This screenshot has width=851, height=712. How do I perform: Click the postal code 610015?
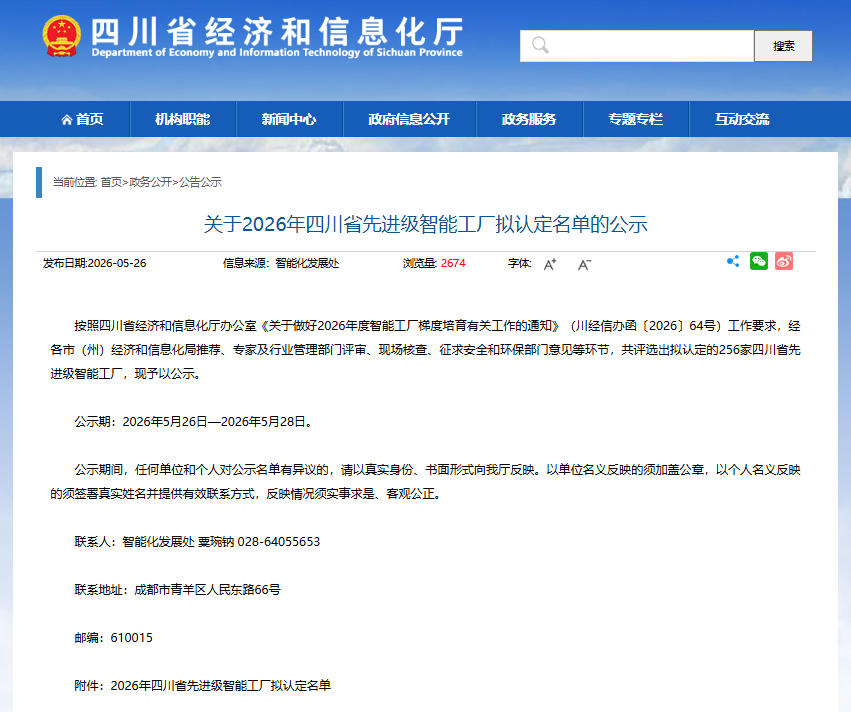pyautogui.click(x=132, y=638)
